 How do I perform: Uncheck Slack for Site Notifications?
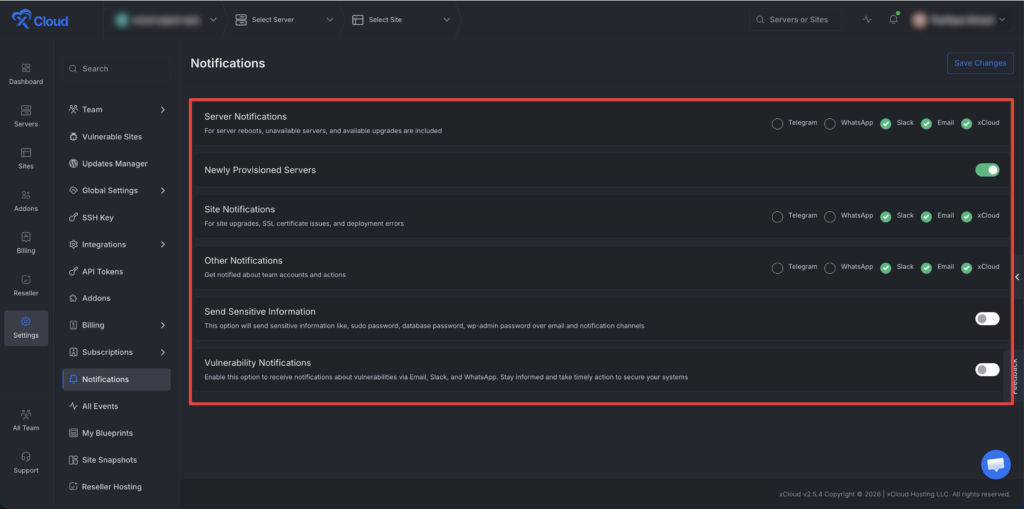(886, 216)
